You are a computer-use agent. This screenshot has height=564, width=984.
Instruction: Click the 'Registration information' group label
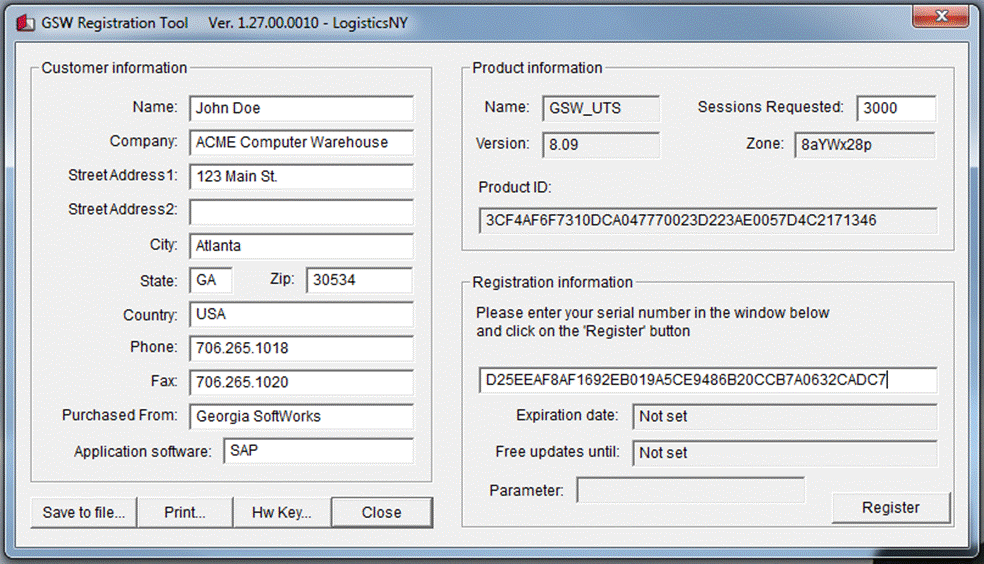(552, 282)
